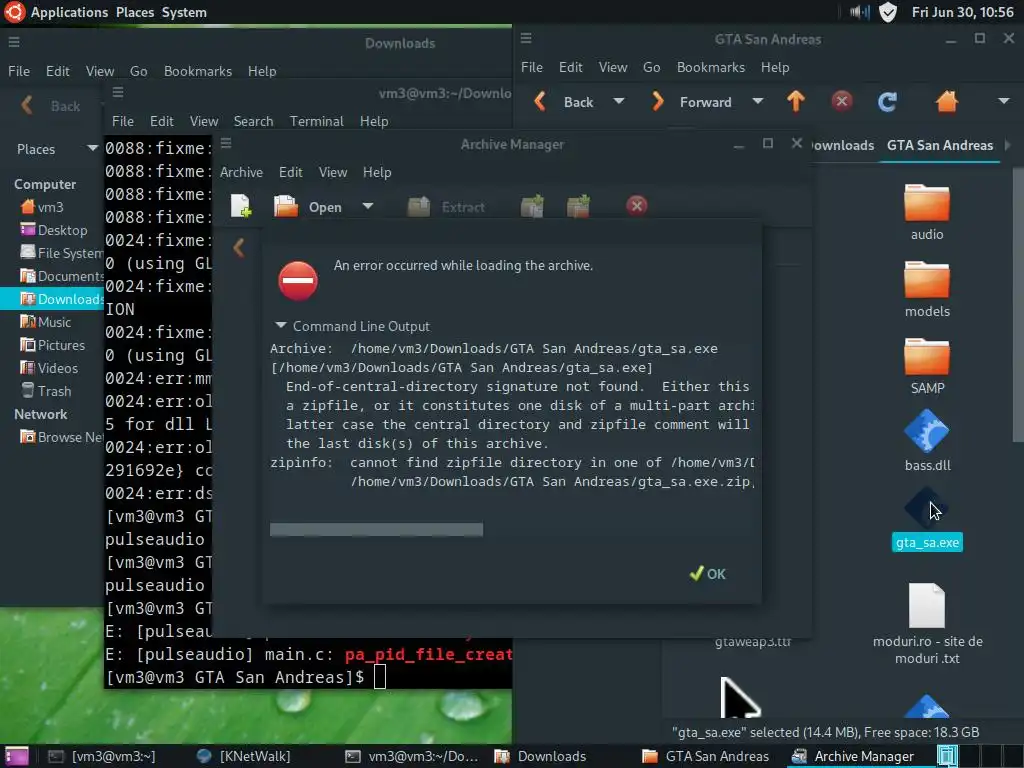Confirm the error dialog with OK
1024x768 pixels.
tap(708, 573)
